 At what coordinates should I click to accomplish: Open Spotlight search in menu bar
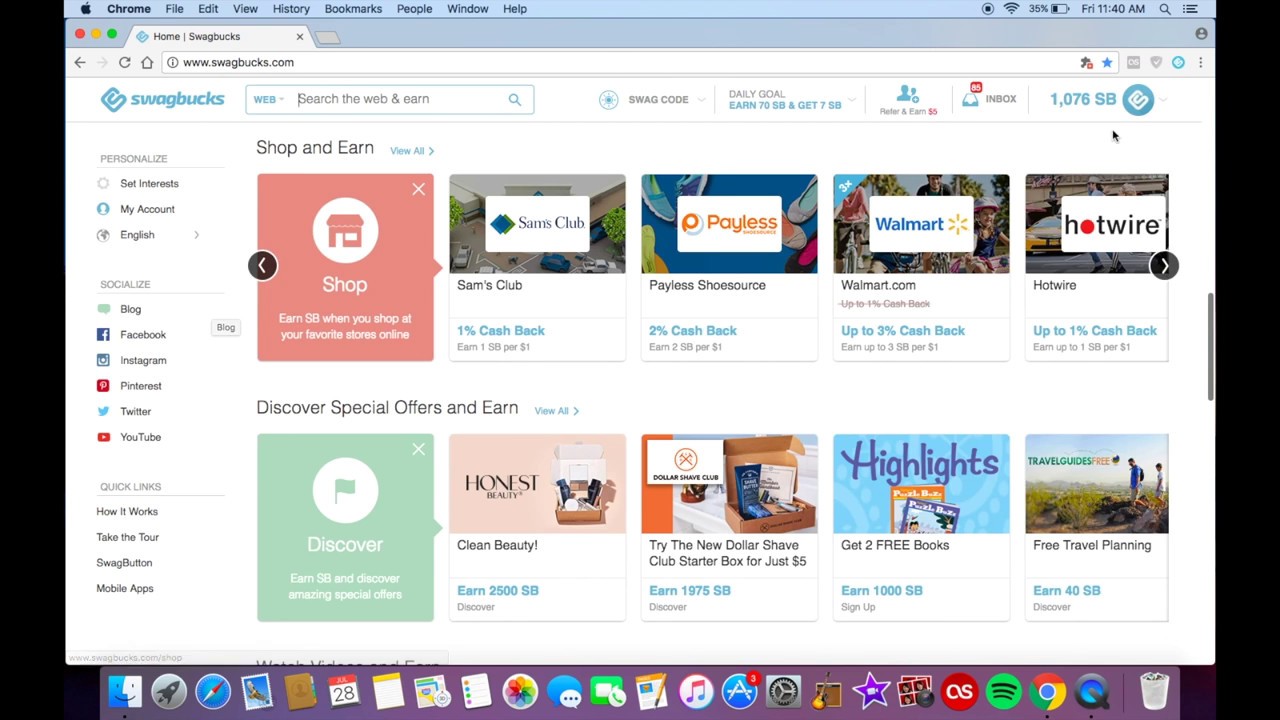tap(1165, 9)
